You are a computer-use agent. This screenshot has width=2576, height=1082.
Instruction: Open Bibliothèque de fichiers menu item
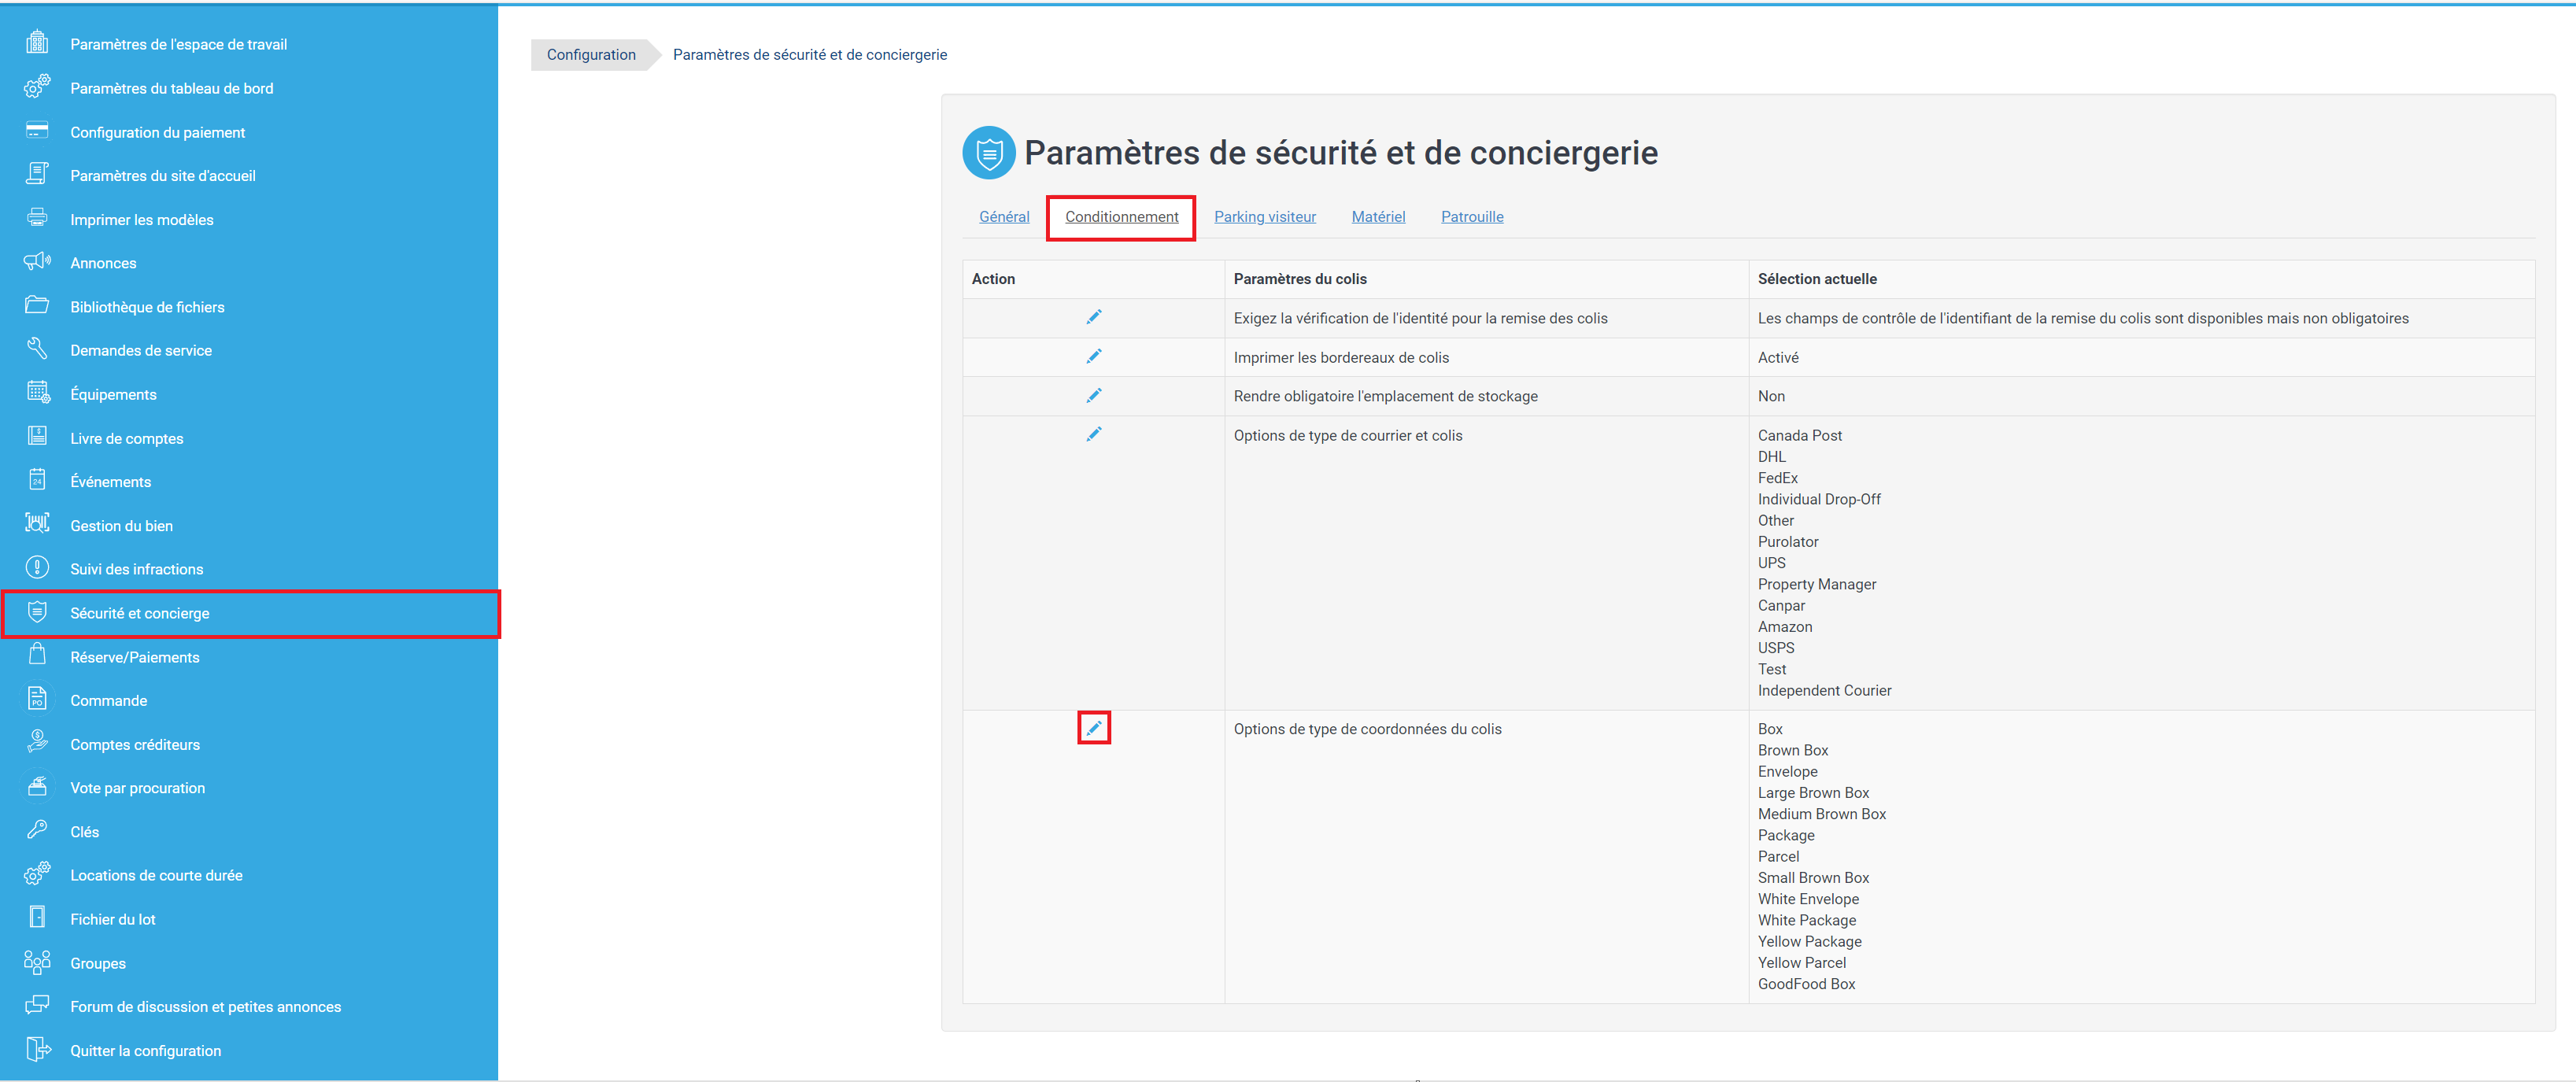147,307
